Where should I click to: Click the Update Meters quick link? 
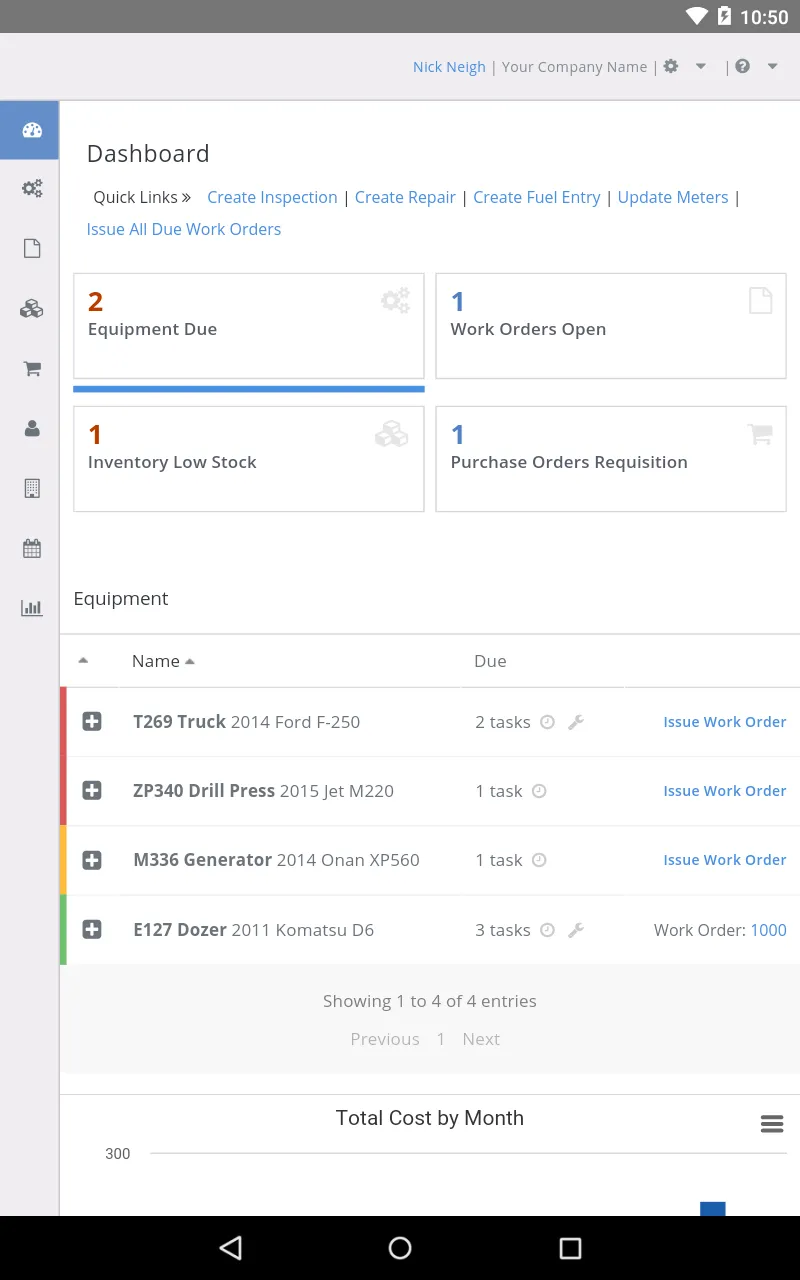click(x=673, y=197)
